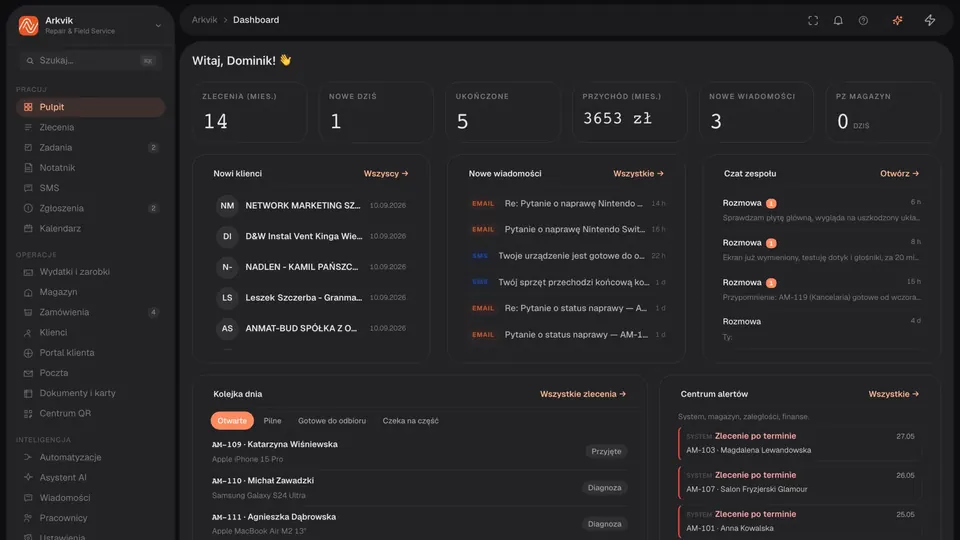Select the Pilne queue tab

[272, 421]
